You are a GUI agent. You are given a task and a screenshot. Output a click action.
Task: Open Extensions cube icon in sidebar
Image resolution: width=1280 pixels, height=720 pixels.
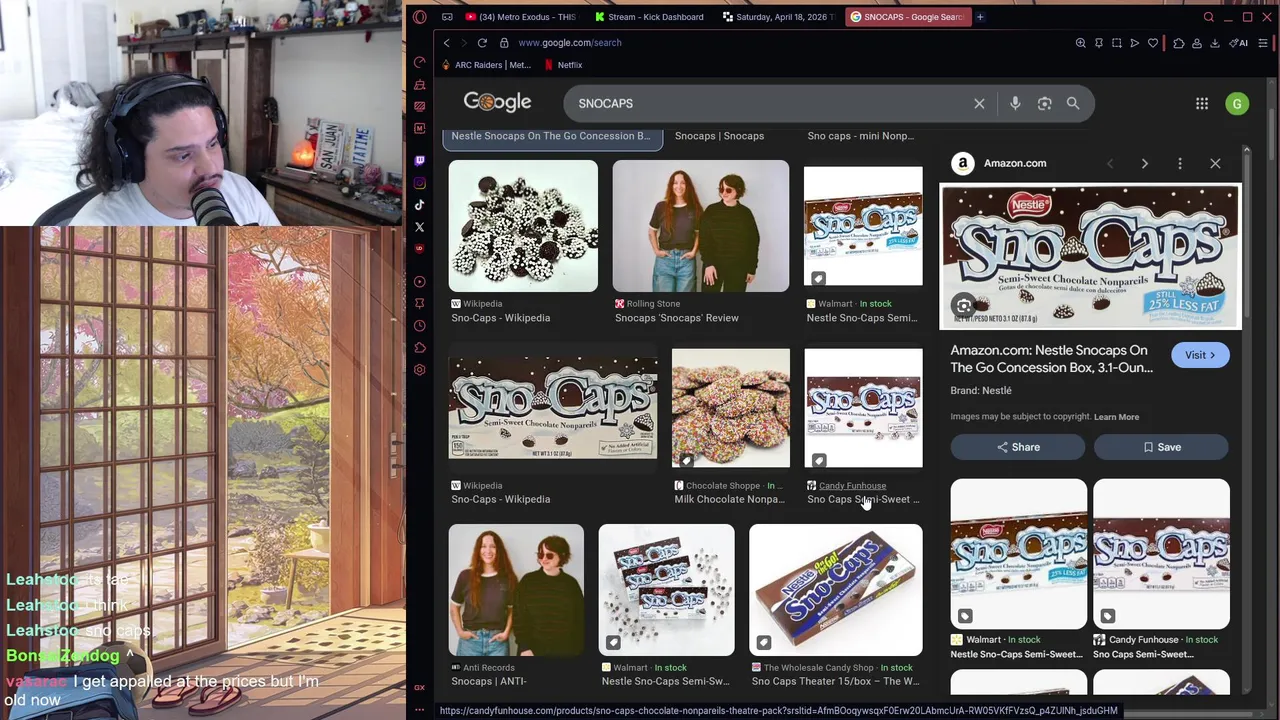click(419, 348)
